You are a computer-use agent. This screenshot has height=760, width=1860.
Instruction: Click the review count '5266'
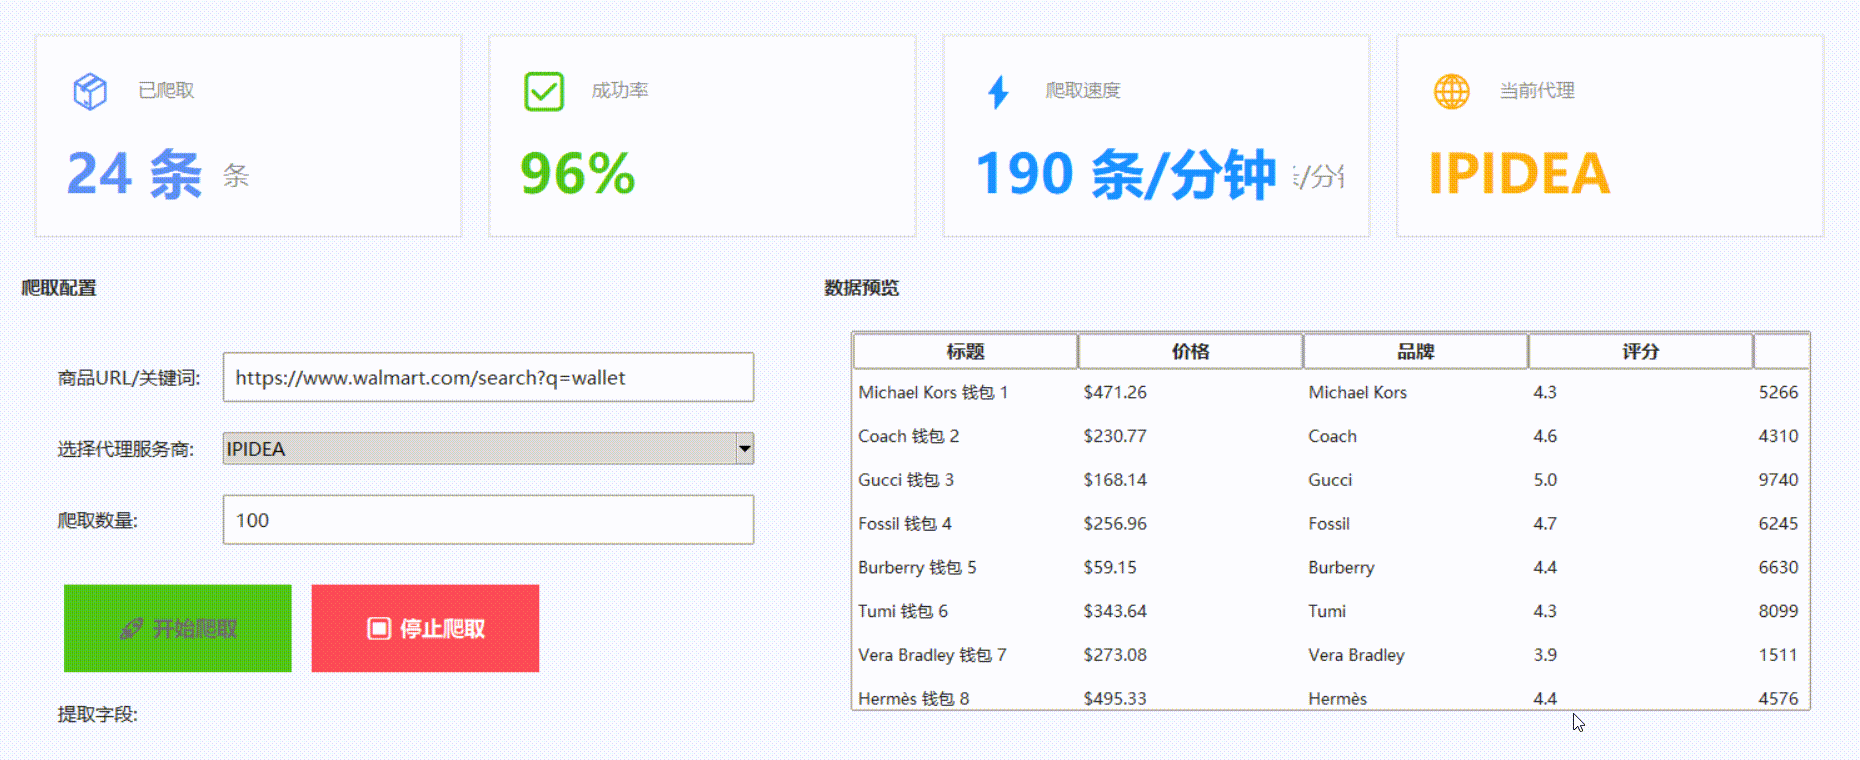(x=1778, y=392)
